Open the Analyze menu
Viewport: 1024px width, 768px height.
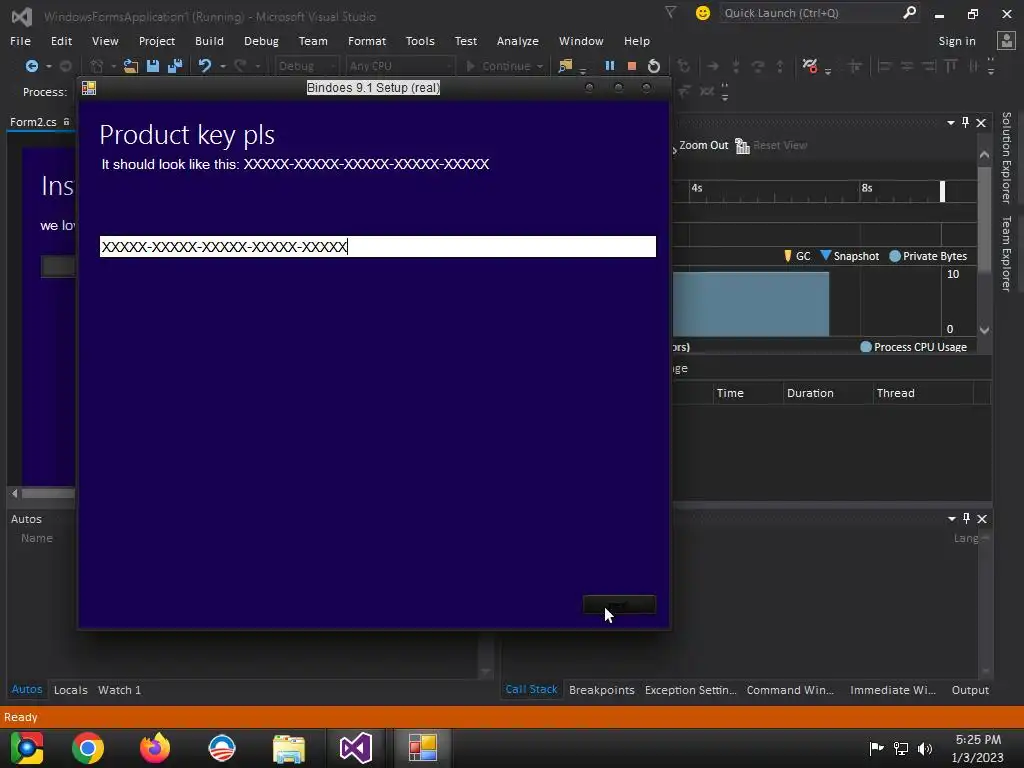pos(517,41)
